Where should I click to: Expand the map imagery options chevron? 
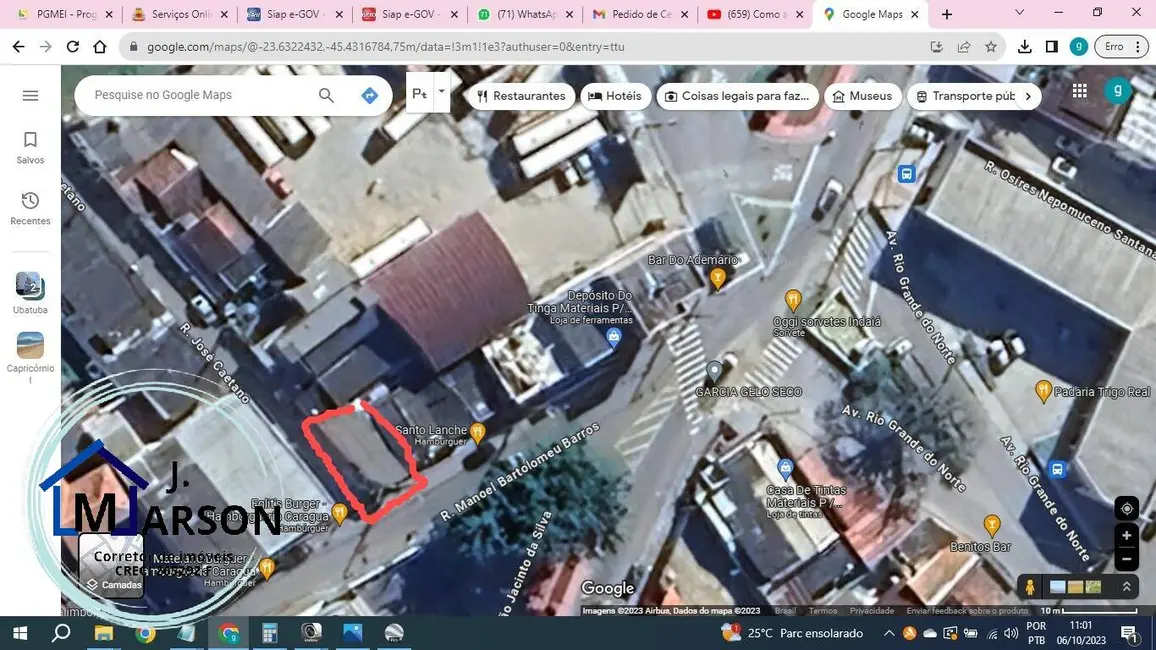1126,587
